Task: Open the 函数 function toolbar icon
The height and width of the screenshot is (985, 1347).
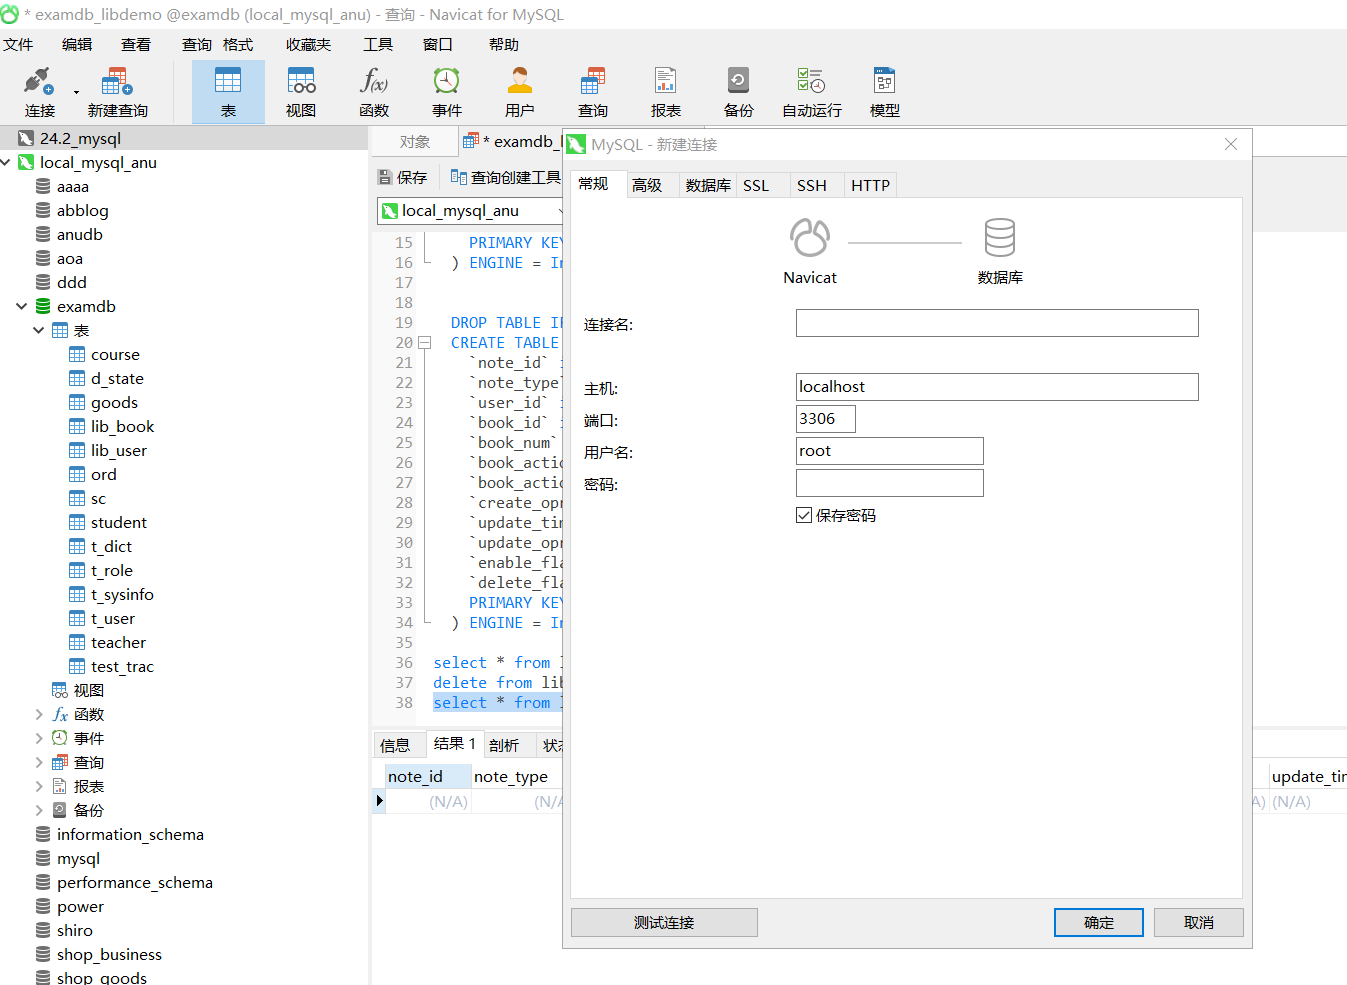Action: (x=374, y=92)
